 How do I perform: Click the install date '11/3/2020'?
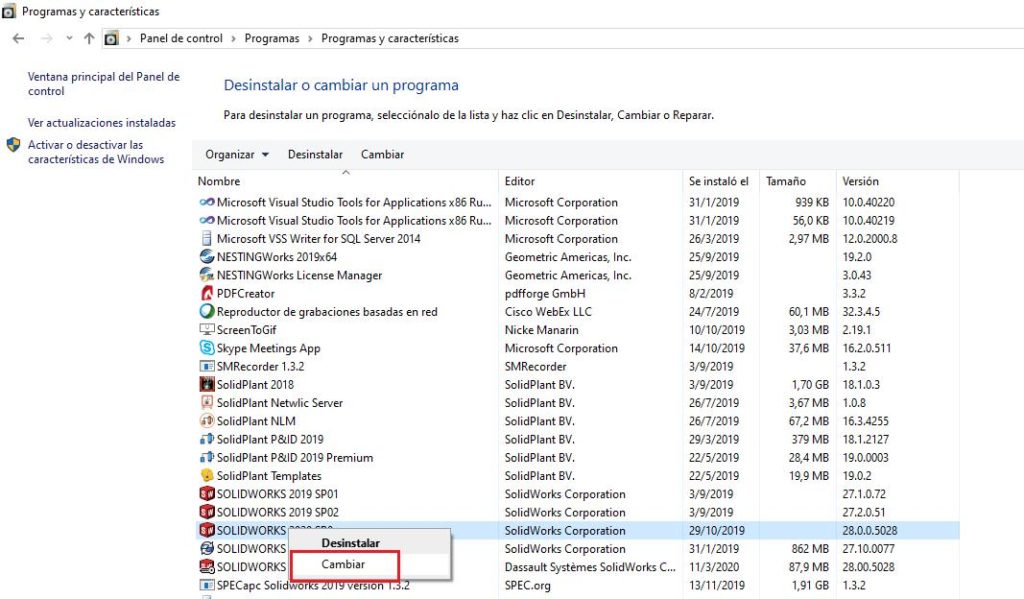pyautogui.click(x=714, y=567)
